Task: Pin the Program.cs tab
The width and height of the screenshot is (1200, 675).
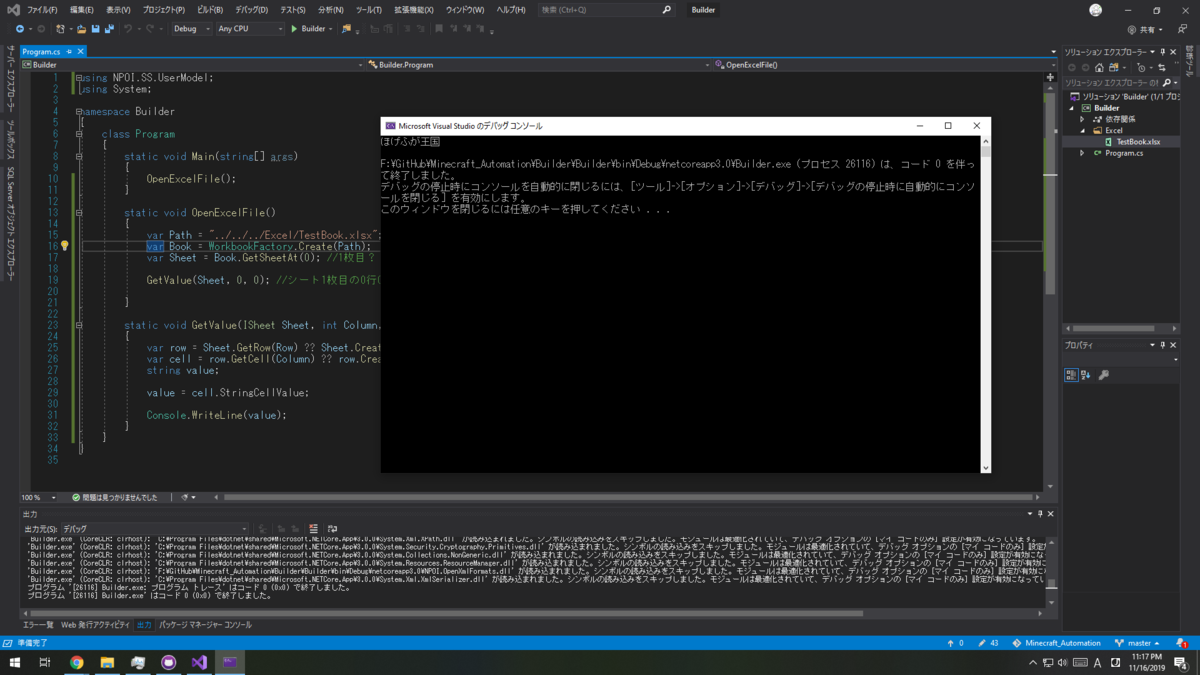Action: (x=69, y=51)
